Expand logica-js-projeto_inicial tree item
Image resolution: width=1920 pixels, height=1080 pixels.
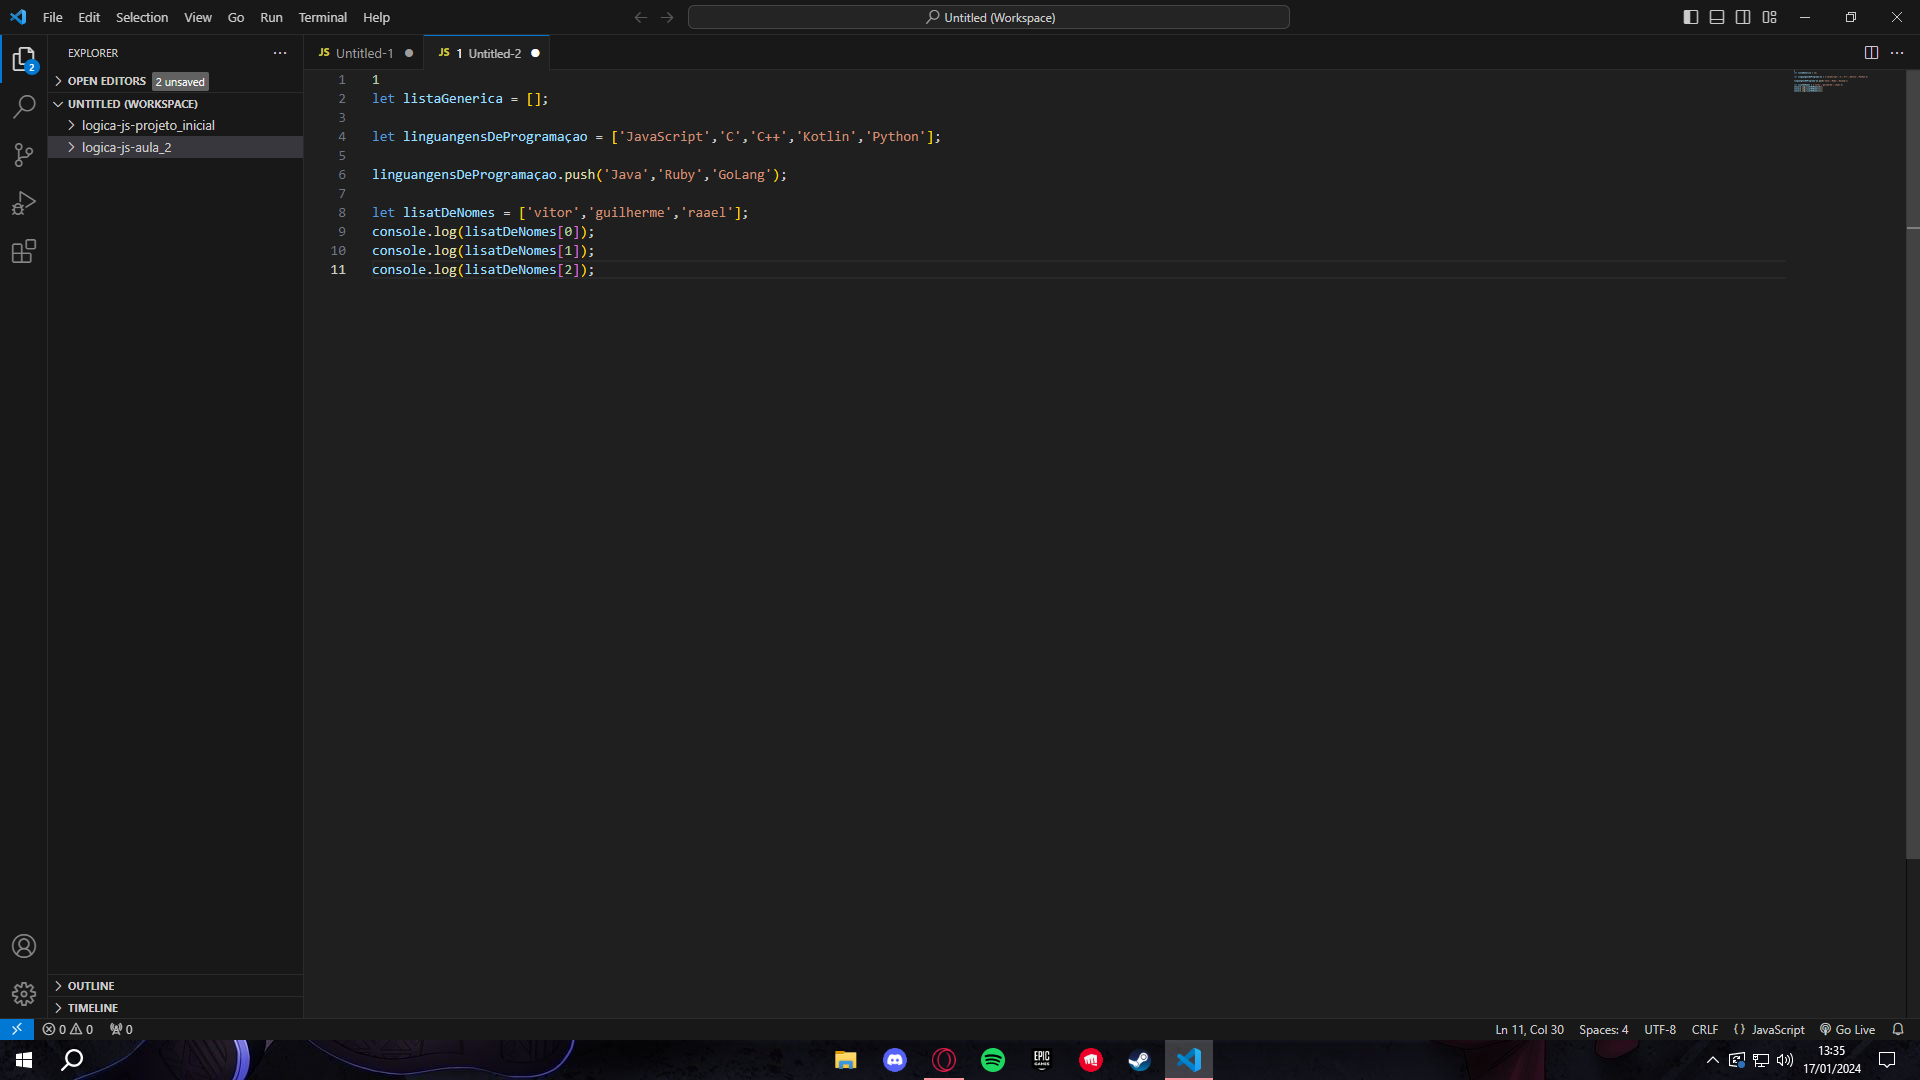click(71, 125)
